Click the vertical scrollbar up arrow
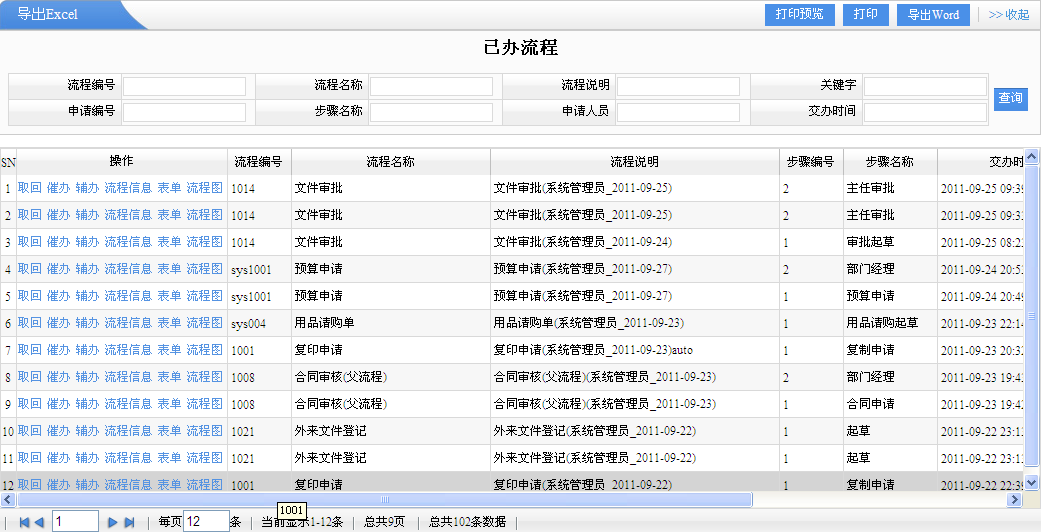Viewport: 1046px width, 532px height. click(1032, 157)
